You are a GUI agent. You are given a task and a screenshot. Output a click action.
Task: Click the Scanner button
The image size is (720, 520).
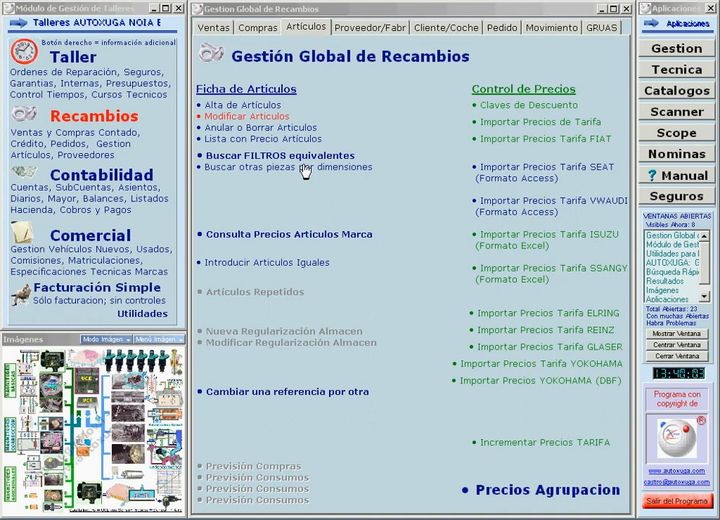676,112
